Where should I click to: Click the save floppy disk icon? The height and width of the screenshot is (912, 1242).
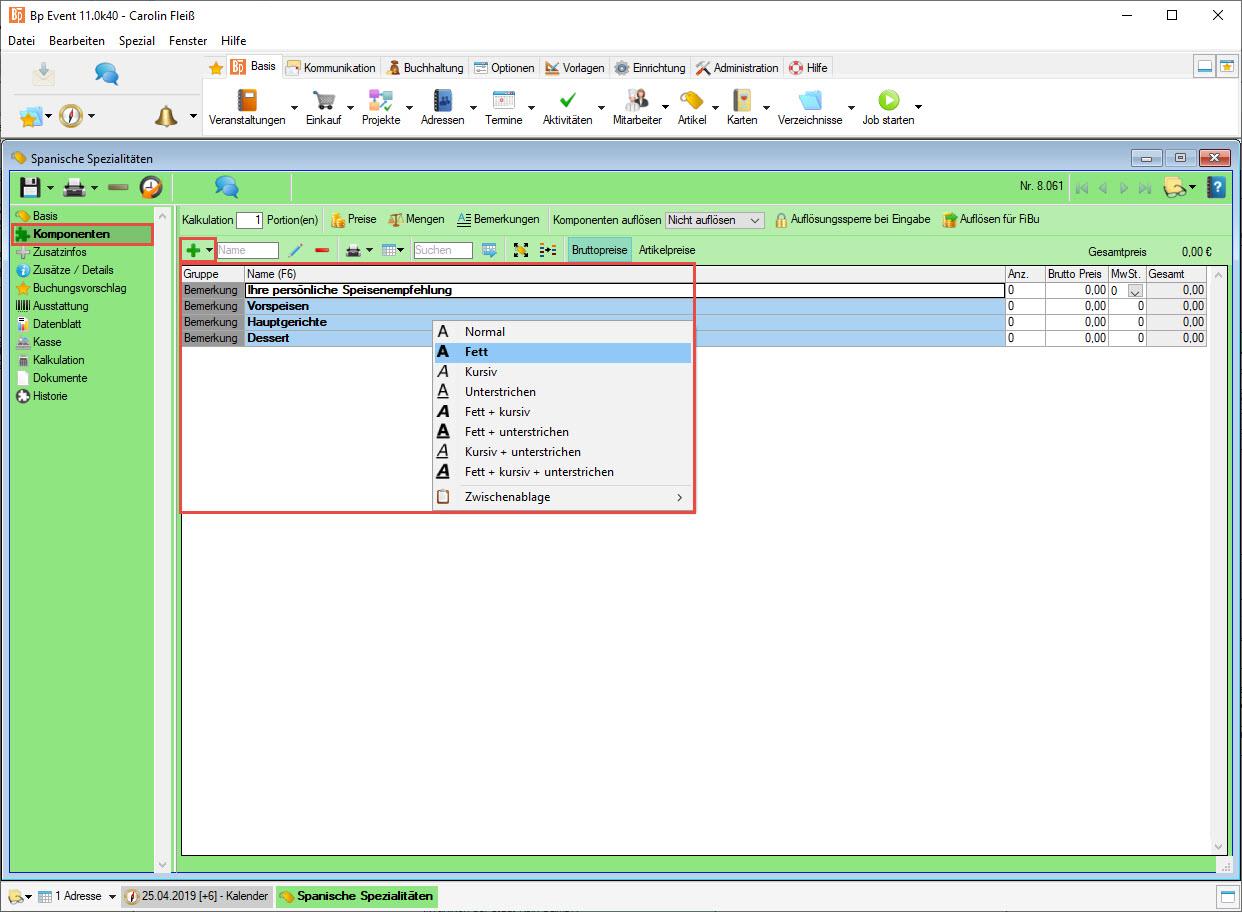click(x=30, y=187)
